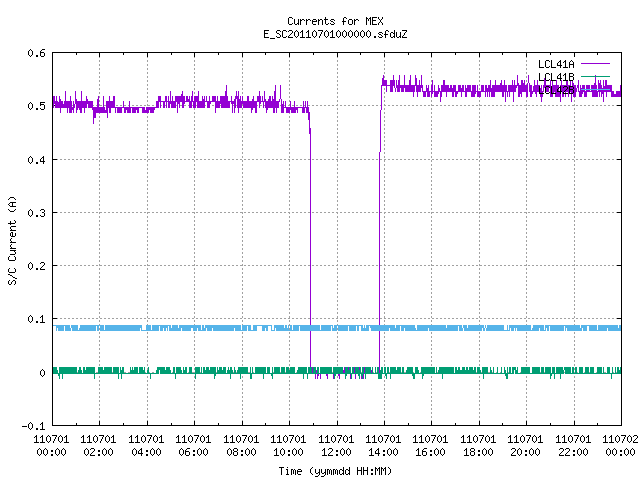This screenshot has height=480, width=640.
Task: Click the LCL41B legend label
Action: 556,77
